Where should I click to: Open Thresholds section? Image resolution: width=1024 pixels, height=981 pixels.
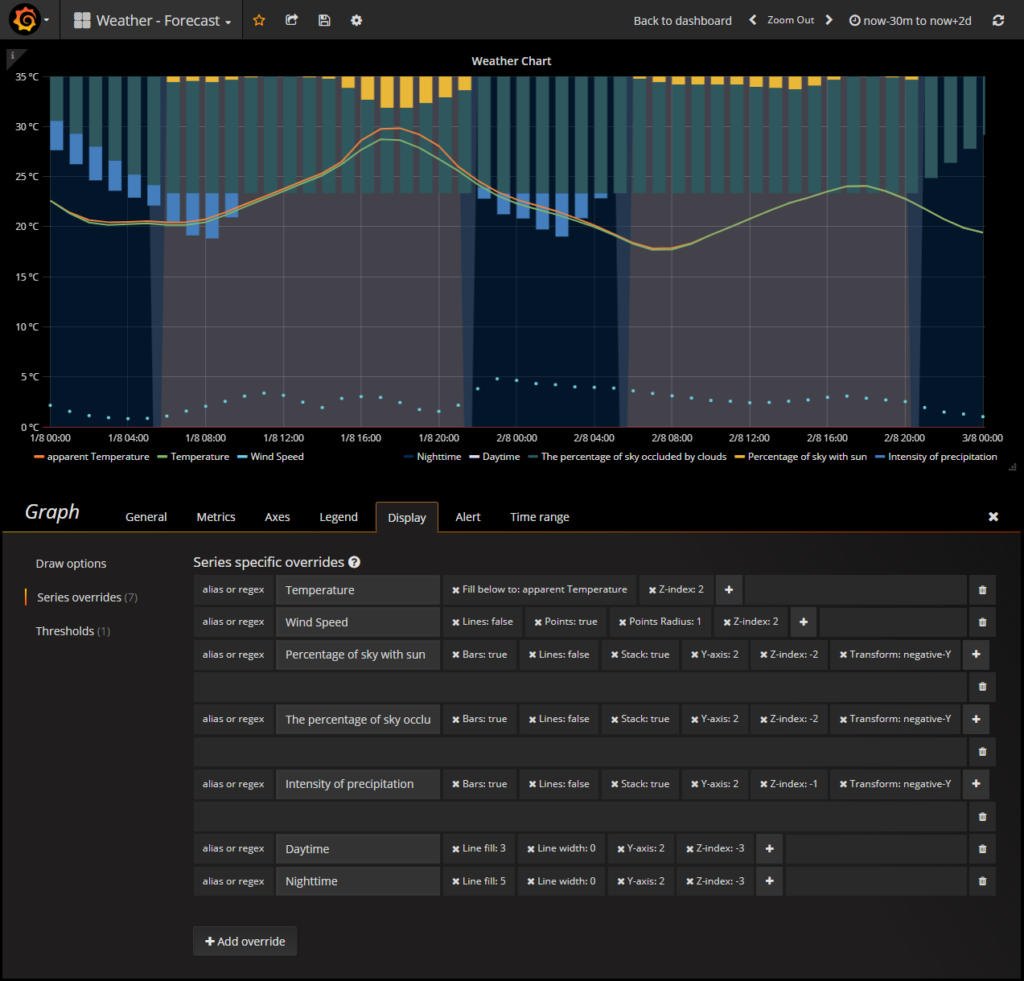72,631
